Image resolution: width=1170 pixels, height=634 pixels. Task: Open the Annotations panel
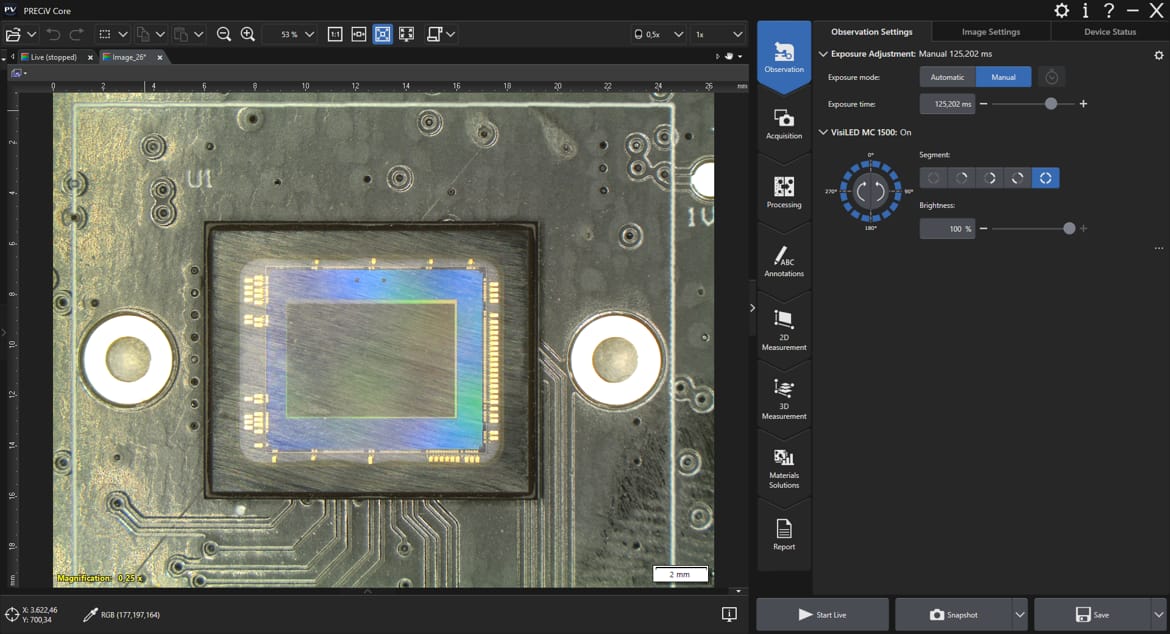(784, 261)
